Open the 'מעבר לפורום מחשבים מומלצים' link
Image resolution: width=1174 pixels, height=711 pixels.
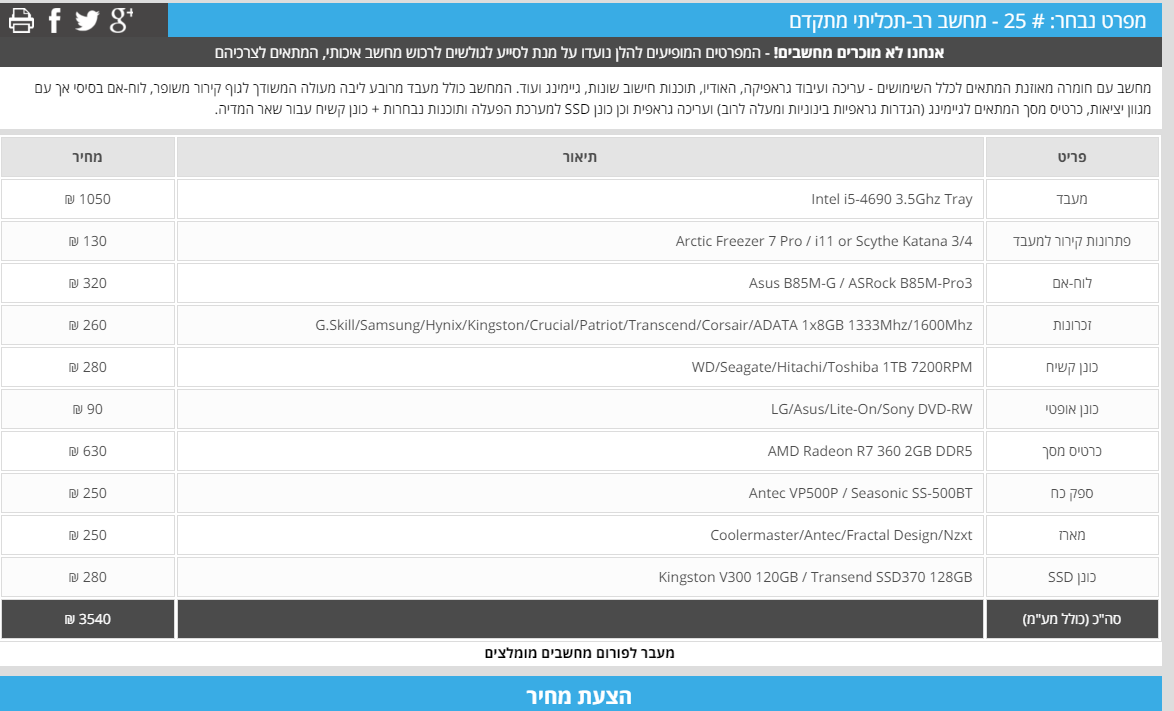(580, 653)
